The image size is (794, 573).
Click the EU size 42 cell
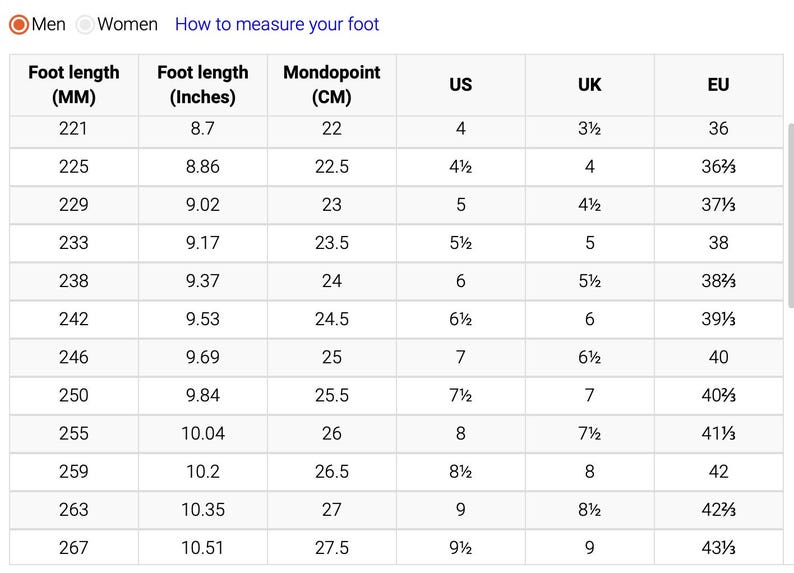(718, 471)
